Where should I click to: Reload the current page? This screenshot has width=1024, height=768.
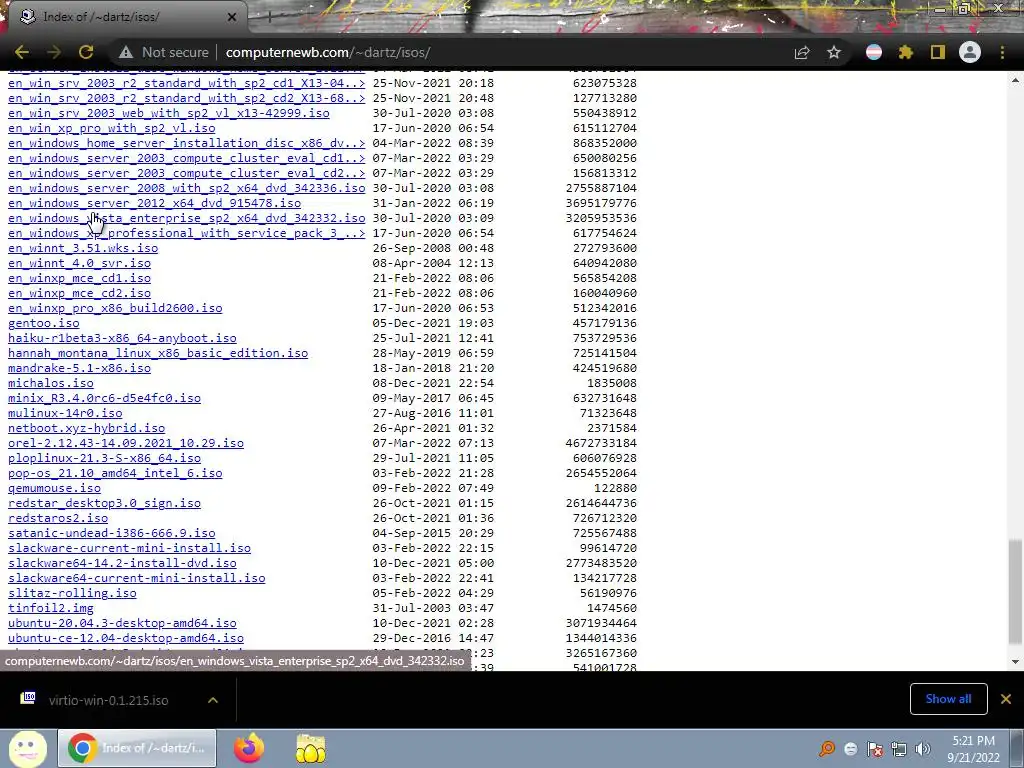click(86, 52)
